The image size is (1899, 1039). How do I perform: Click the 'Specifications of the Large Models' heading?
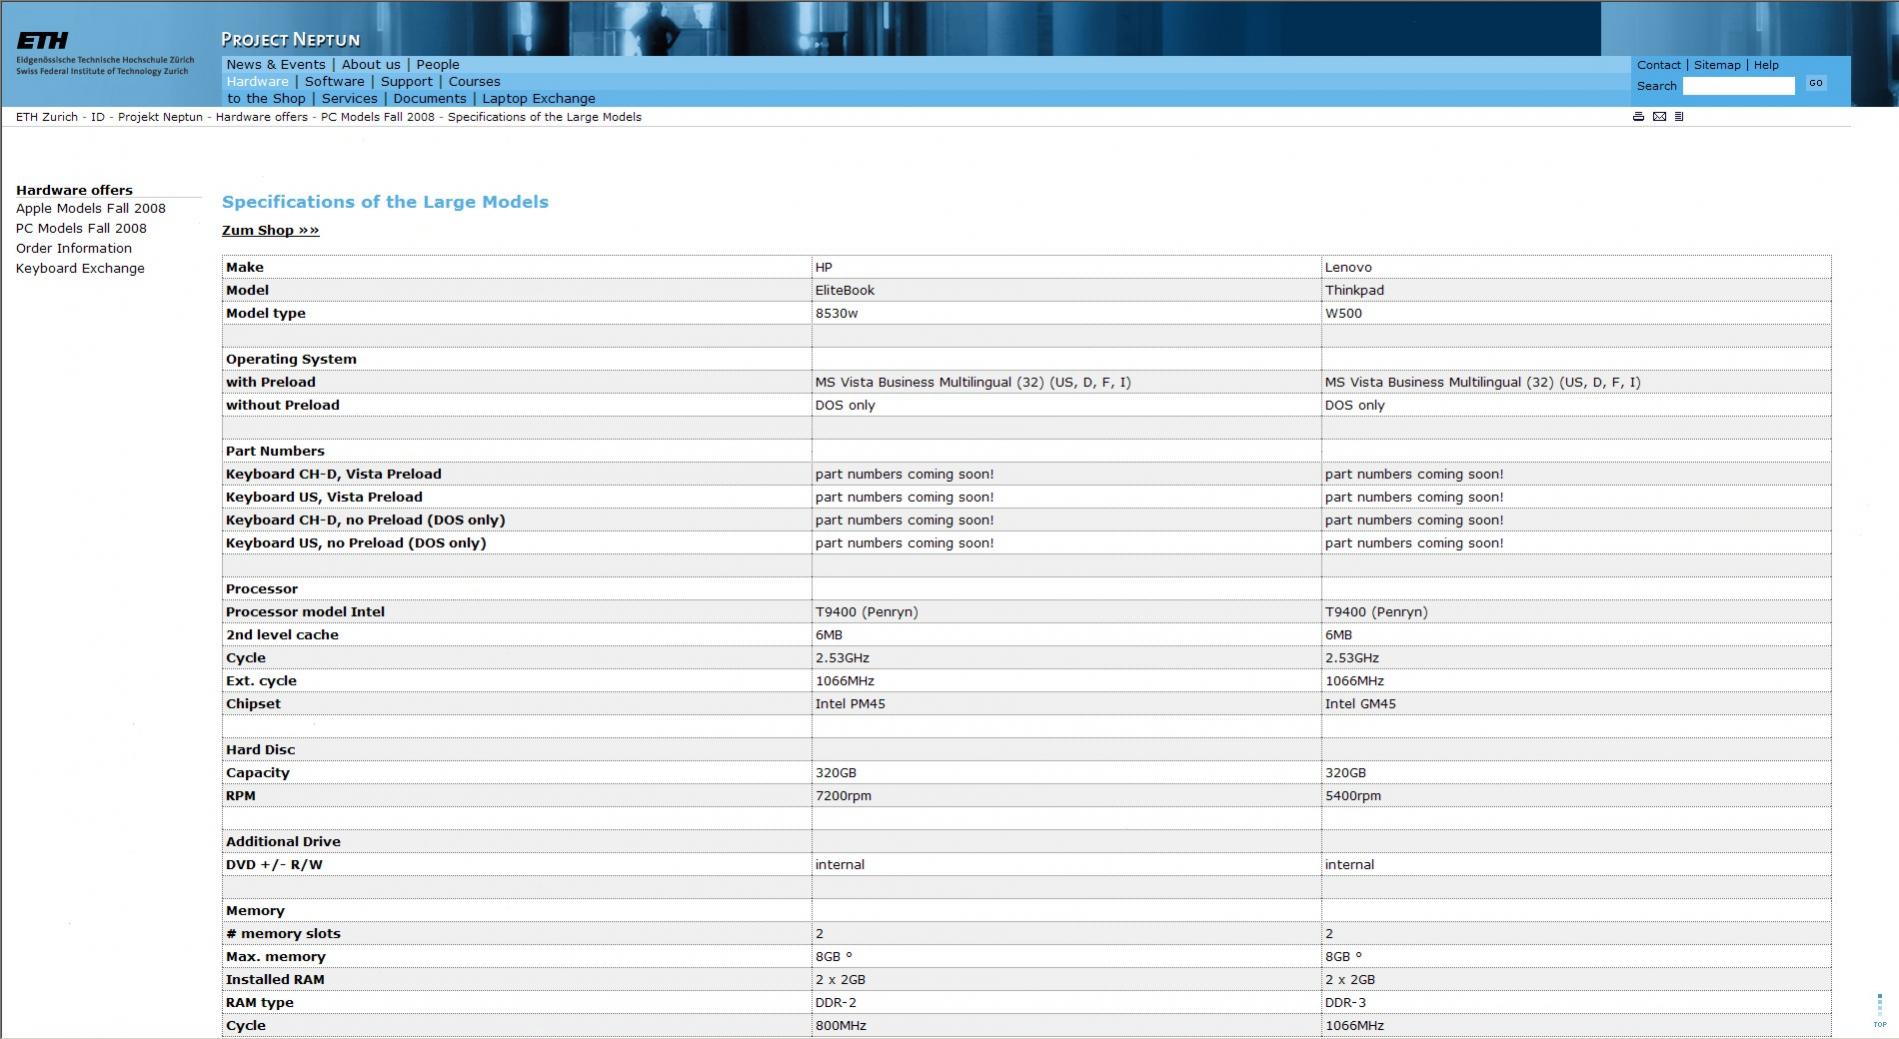385,202
